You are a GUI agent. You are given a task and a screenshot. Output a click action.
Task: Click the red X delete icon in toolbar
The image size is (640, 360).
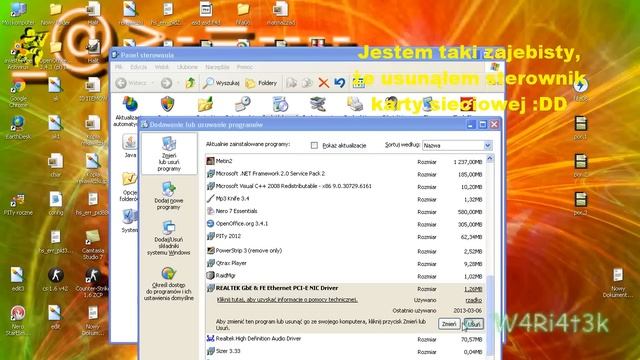tap(323, 83)
